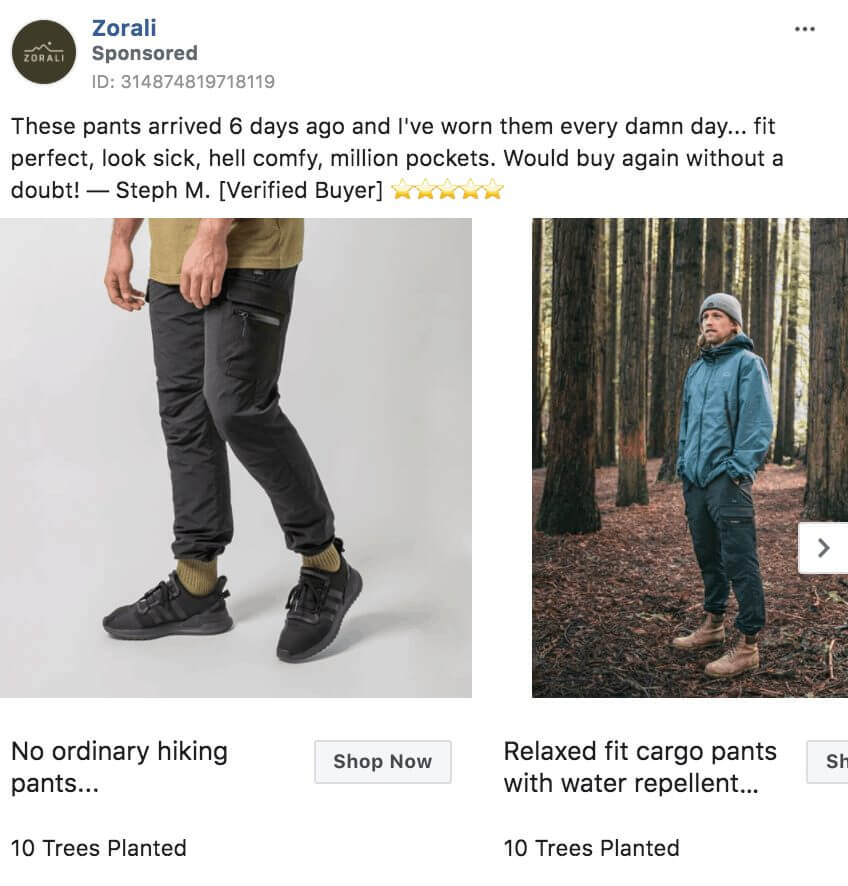This screenshot has width=848, height=886.
Task: Click the Zorali round logo avatar
Action: (x=43, y=52)
